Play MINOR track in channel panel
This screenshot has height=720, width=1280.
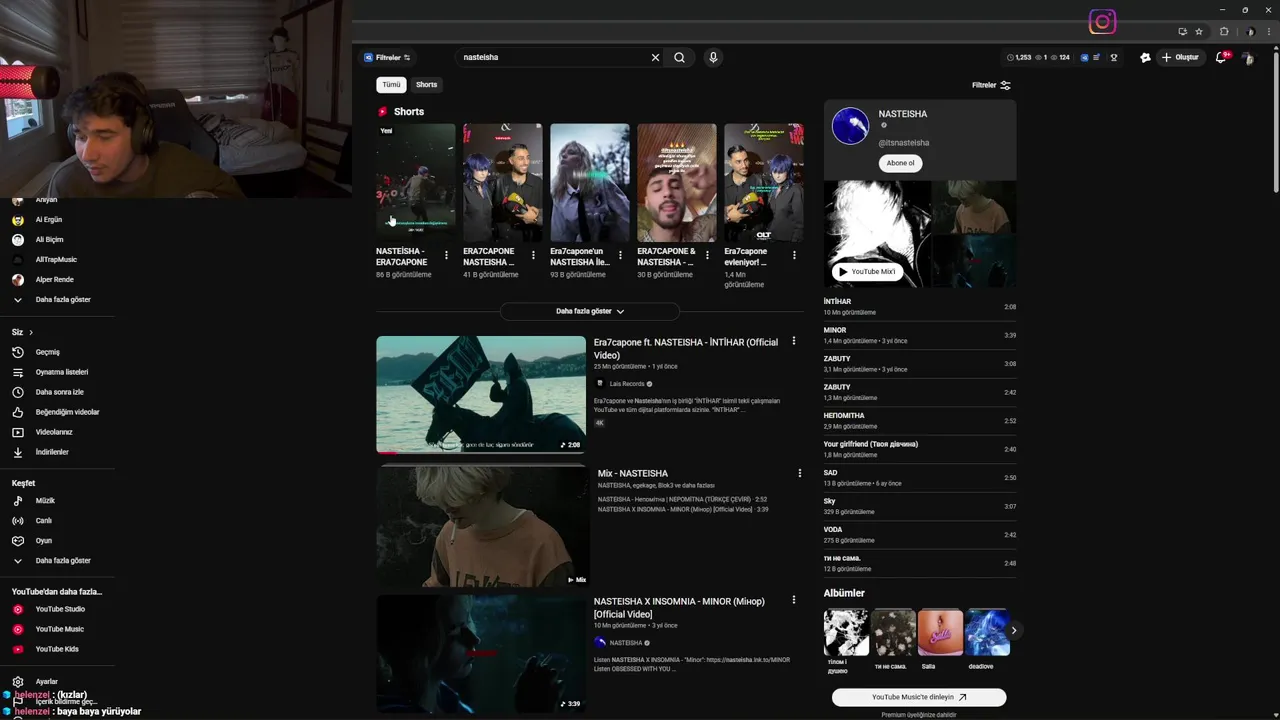(x=919, y=335)
